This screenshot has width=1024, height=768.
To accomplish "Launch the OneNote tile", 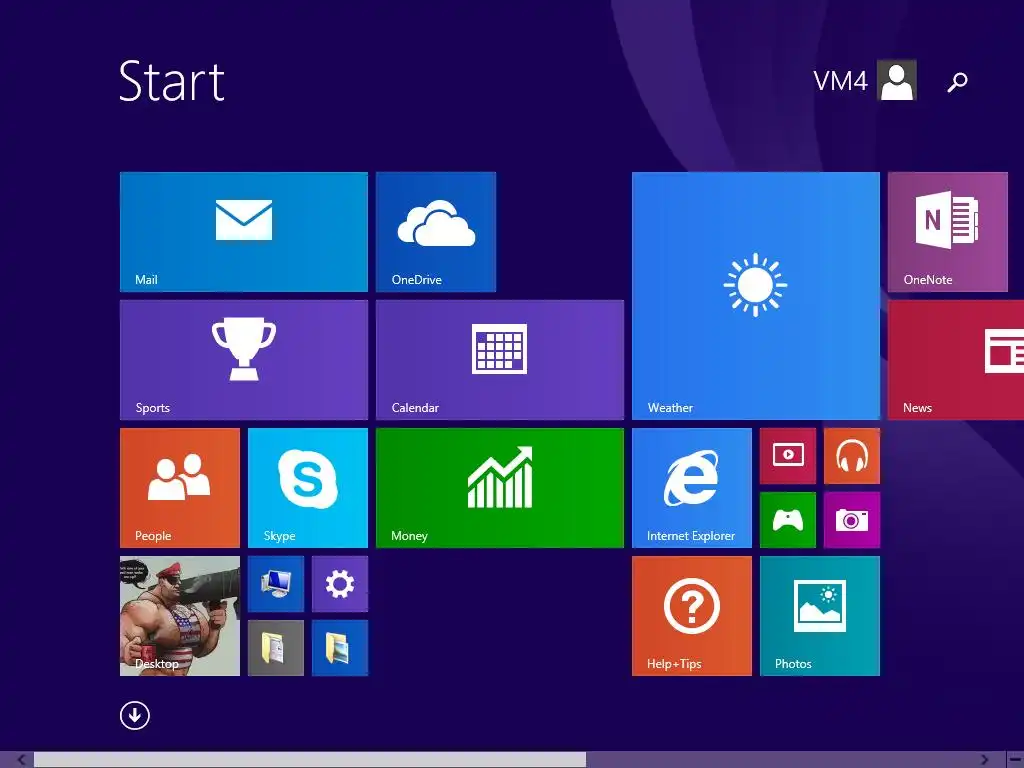I will pyautogui.click(x=948, y=232).
